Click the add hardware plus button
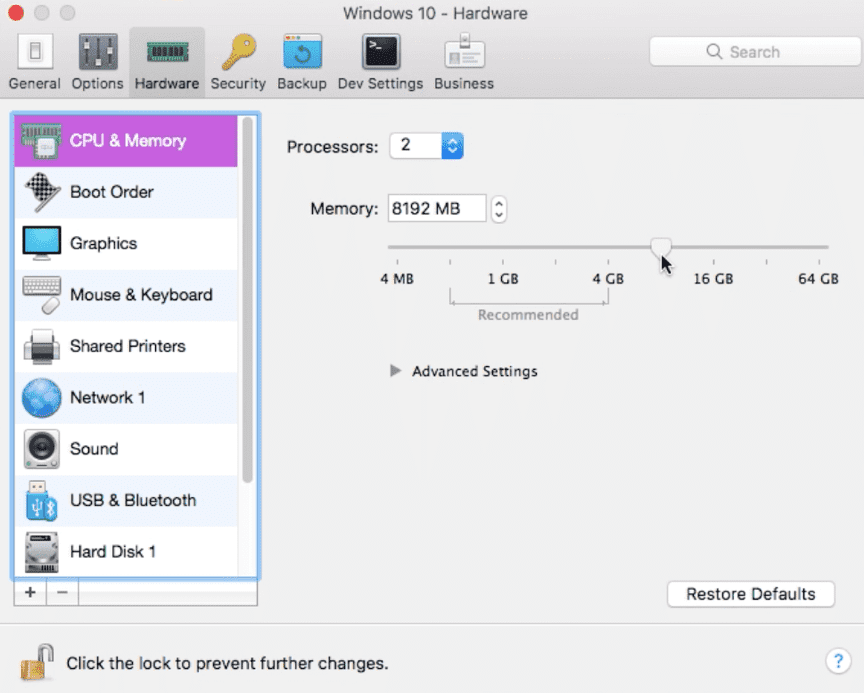Screen dimensions: 864x693 [30, 593]
